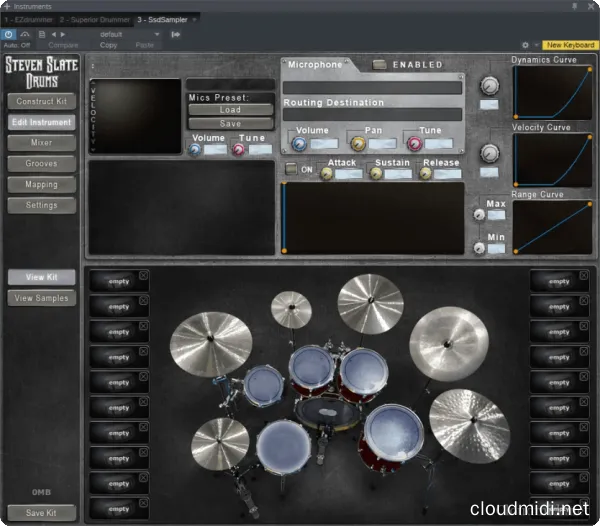The image size is (600, 526).
Task: Click the Min value field
Action: point(496,249)
